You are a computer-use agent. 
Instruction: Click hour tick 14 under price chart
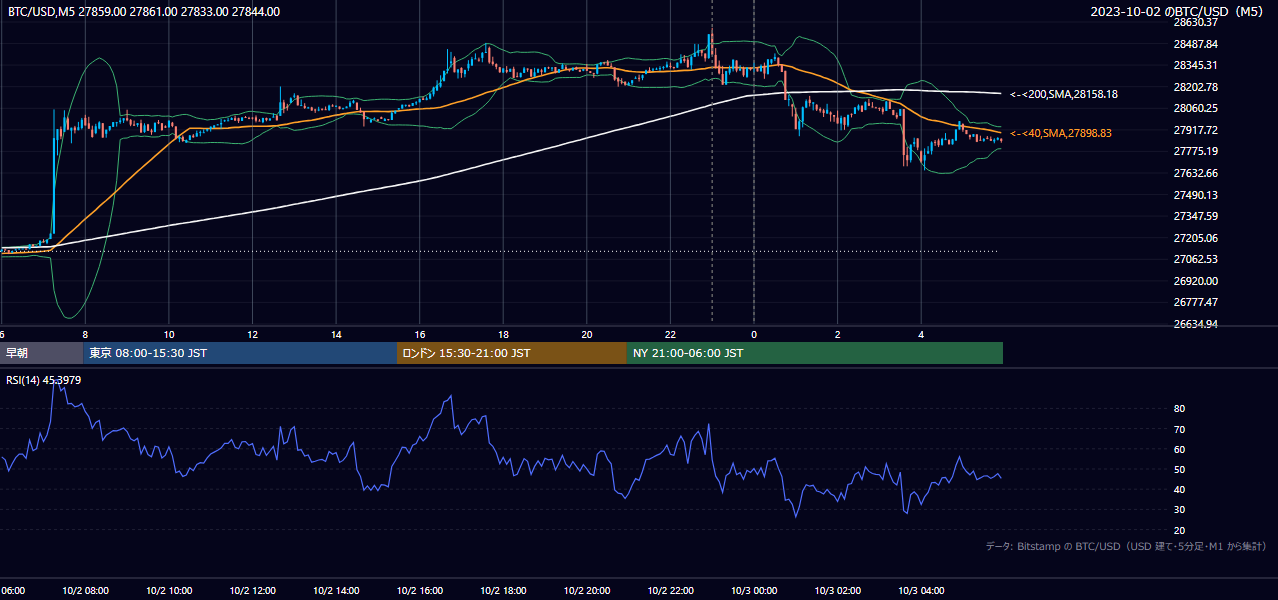coord(336,335)
